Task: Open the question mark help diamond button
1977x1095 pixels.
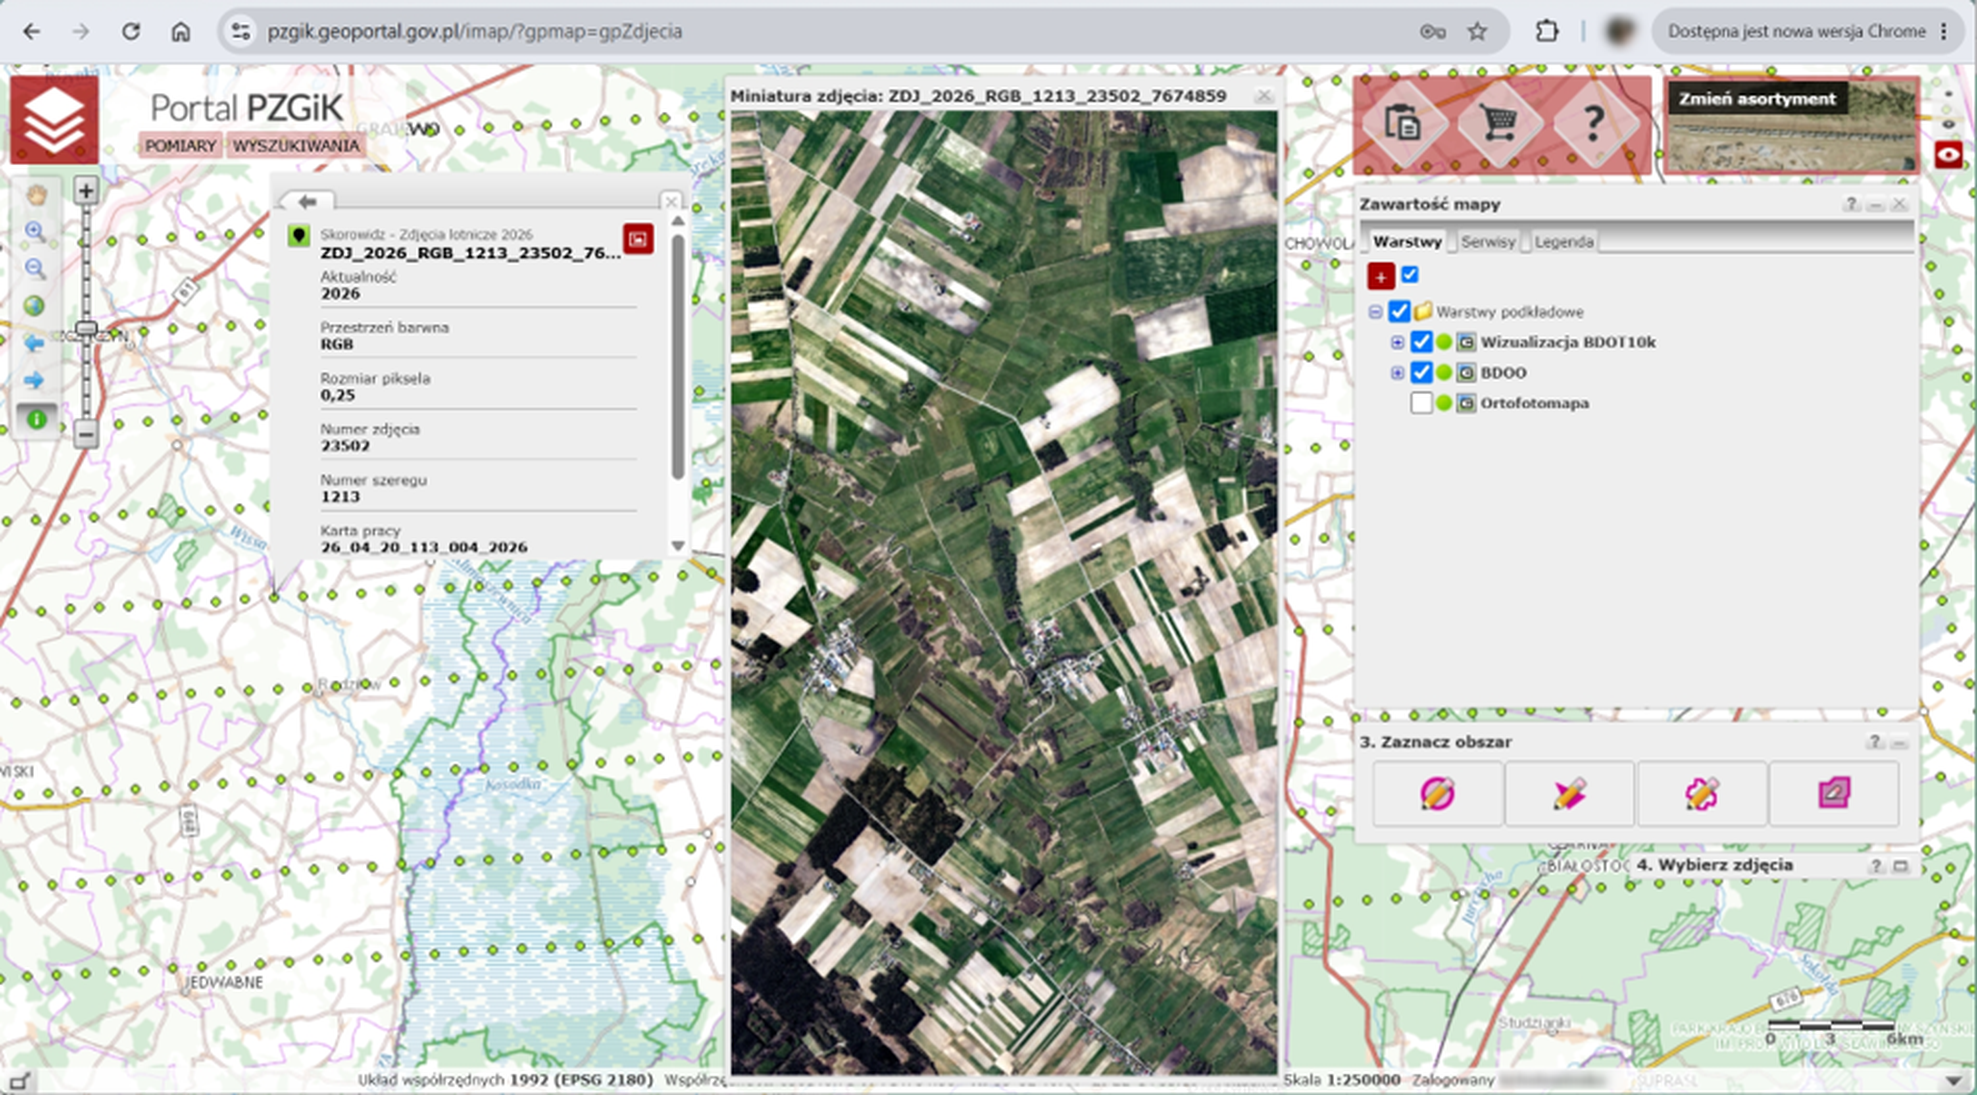Action: tap(1594, 124)
